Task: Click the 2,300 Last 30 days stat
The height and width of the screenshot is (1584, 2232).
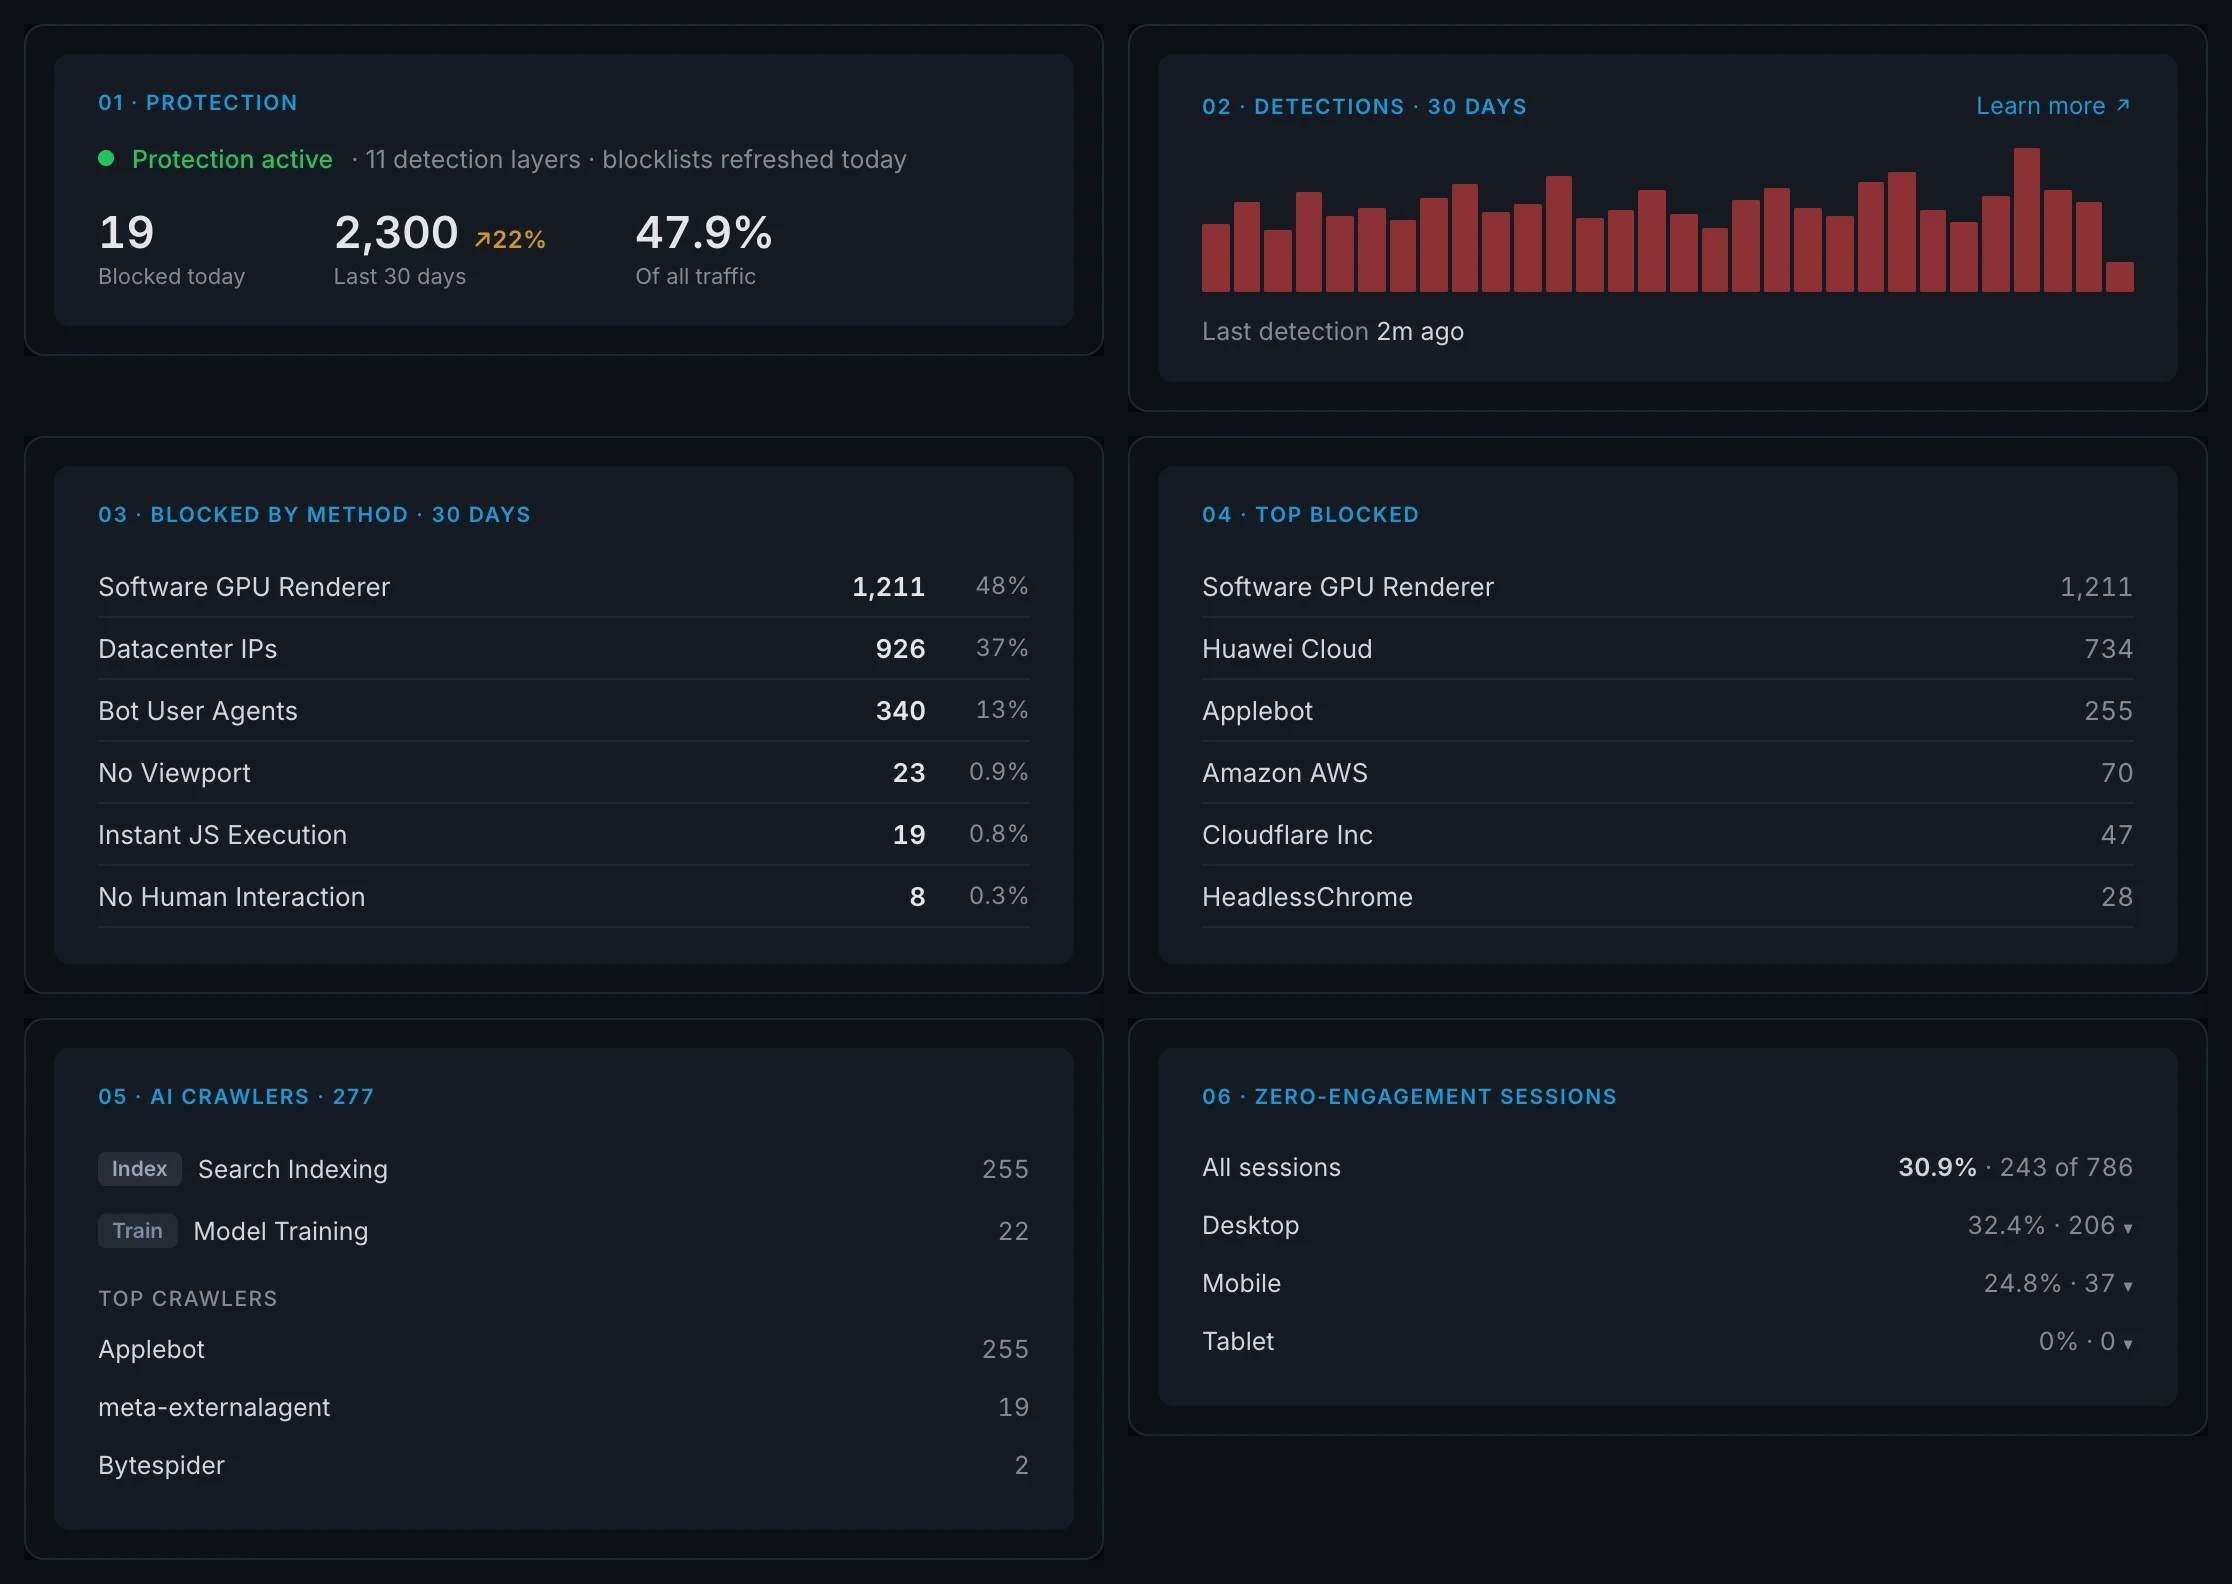Action: (440, 250)
